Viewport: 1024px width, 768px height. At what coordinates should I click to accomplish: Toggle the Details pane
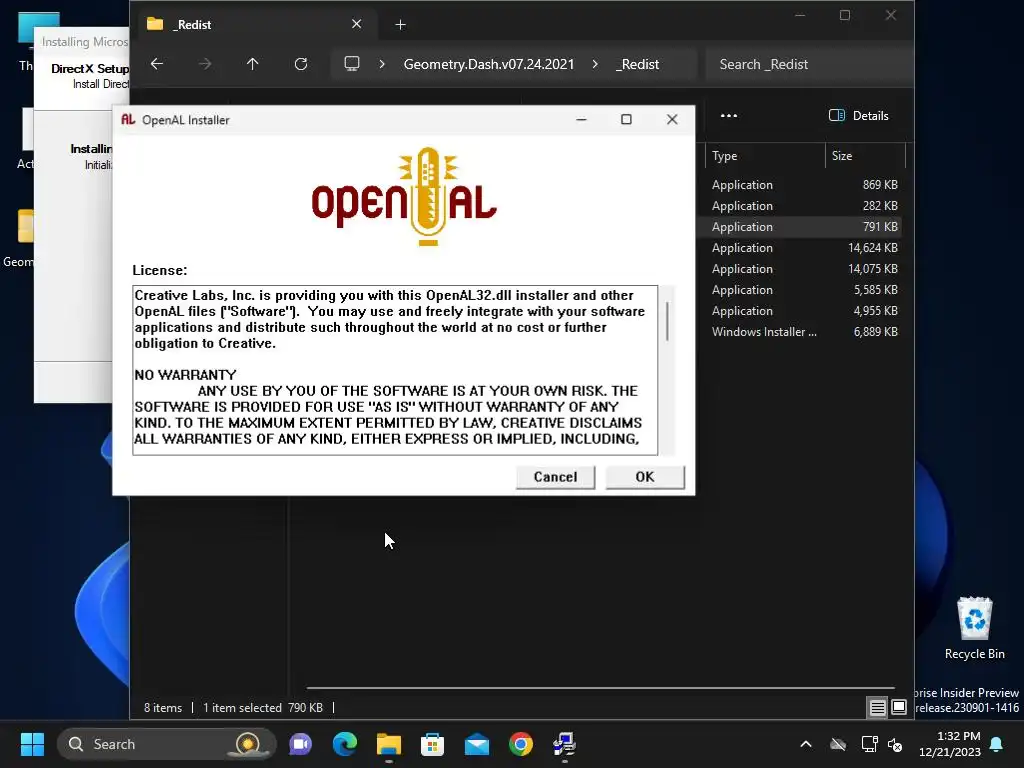[x=859, y=116]
